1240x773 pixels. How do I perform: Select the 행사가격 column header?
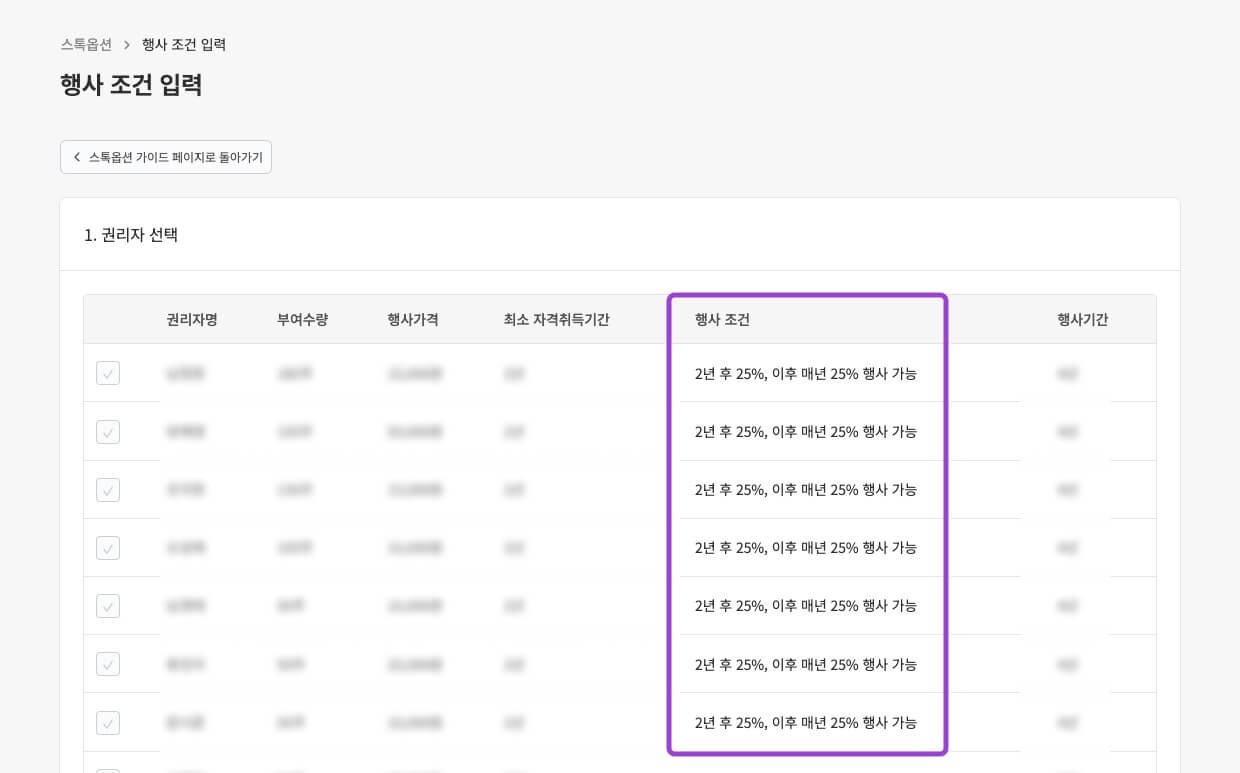tap(413, 320)
